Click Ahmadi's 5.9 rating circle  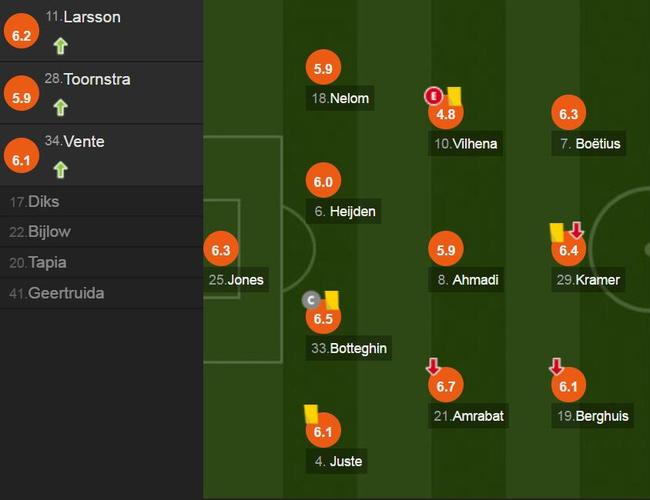tap(446, 249)
